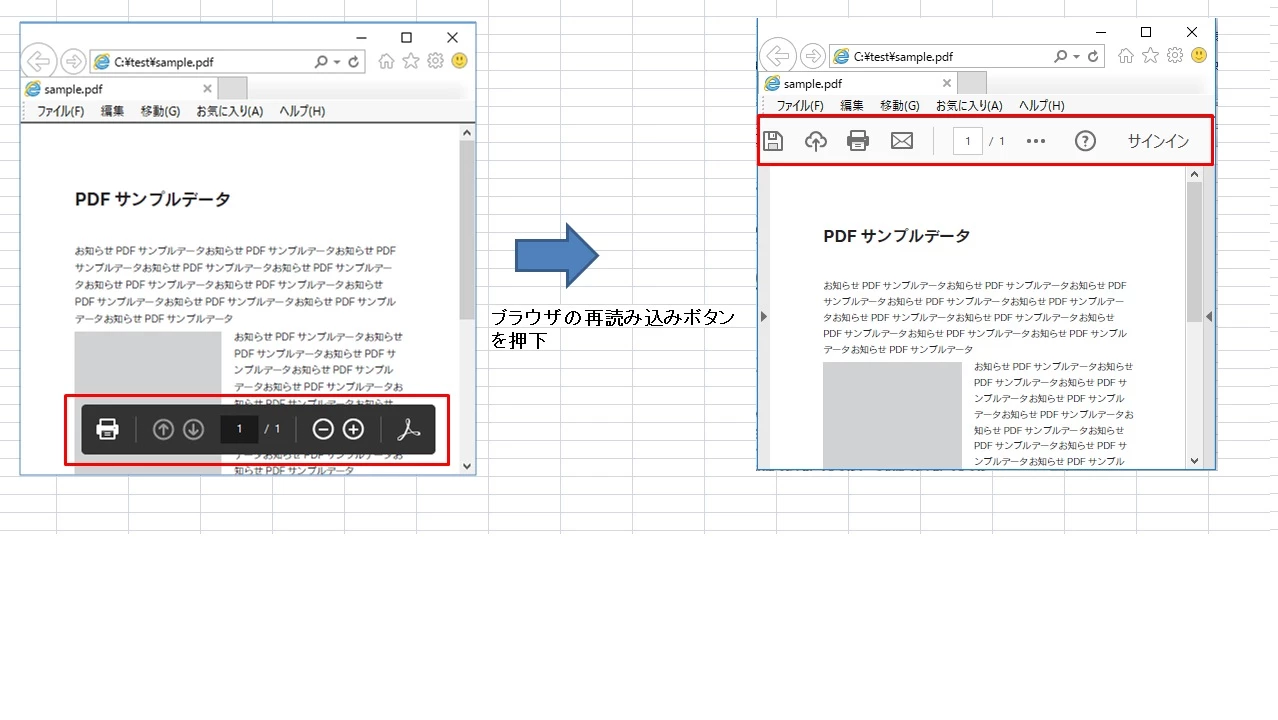Screen dimensions: 1278x720
Task: Click search magnifier in right window address bar
Action: click(1061, 57)
